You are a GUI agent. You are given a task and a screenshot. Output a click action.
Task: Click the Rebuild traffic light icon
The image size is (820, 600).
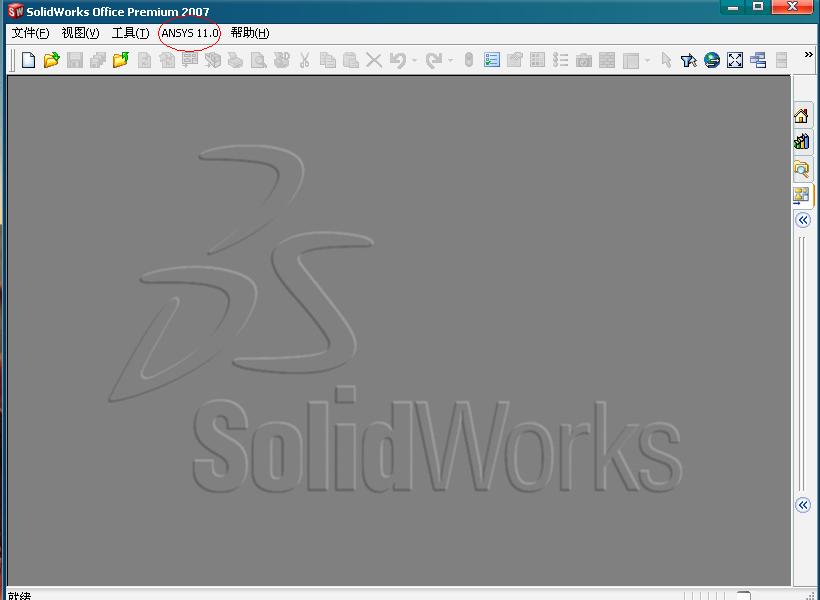[469, 60]
